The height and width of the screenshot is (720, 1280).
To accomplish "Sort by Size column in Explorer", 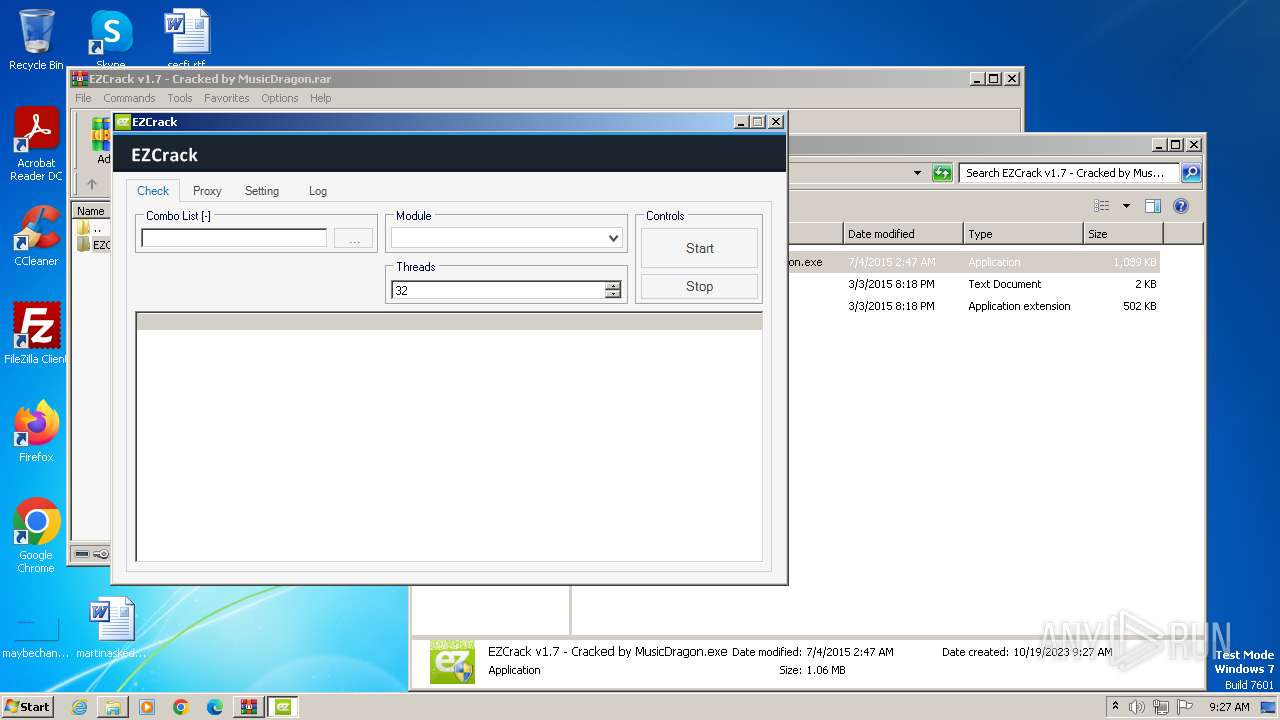I will click(1124, 234).
